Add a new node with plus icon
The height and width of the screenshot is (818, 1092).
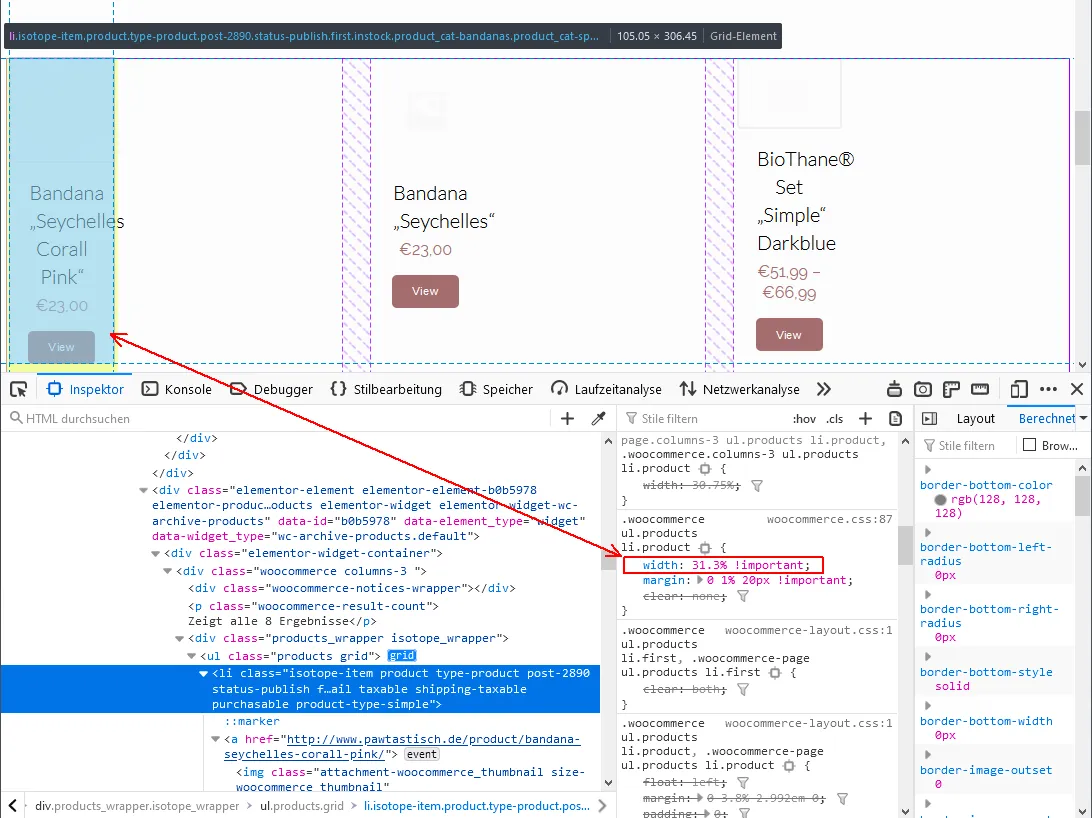click(567, 418)
